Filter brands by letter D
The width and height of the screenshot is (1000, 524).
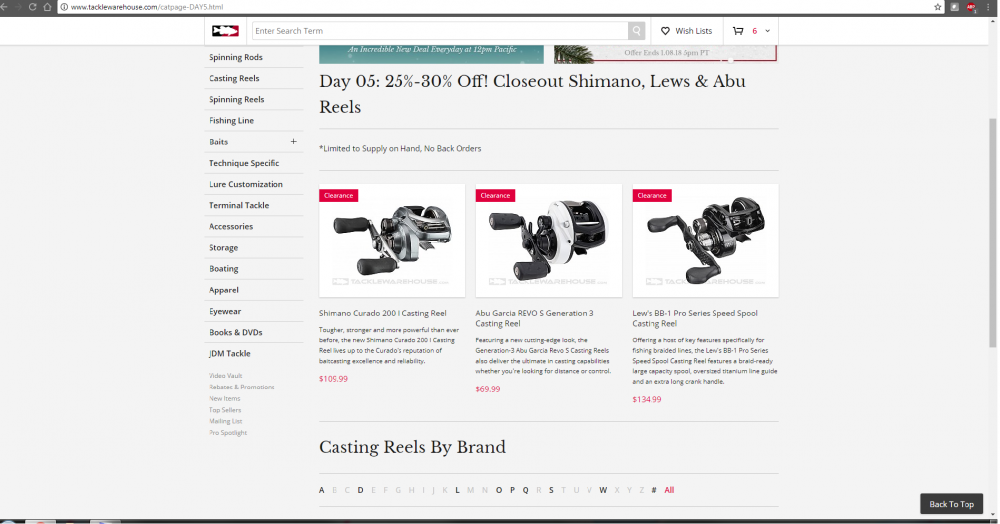pos(360,490)
